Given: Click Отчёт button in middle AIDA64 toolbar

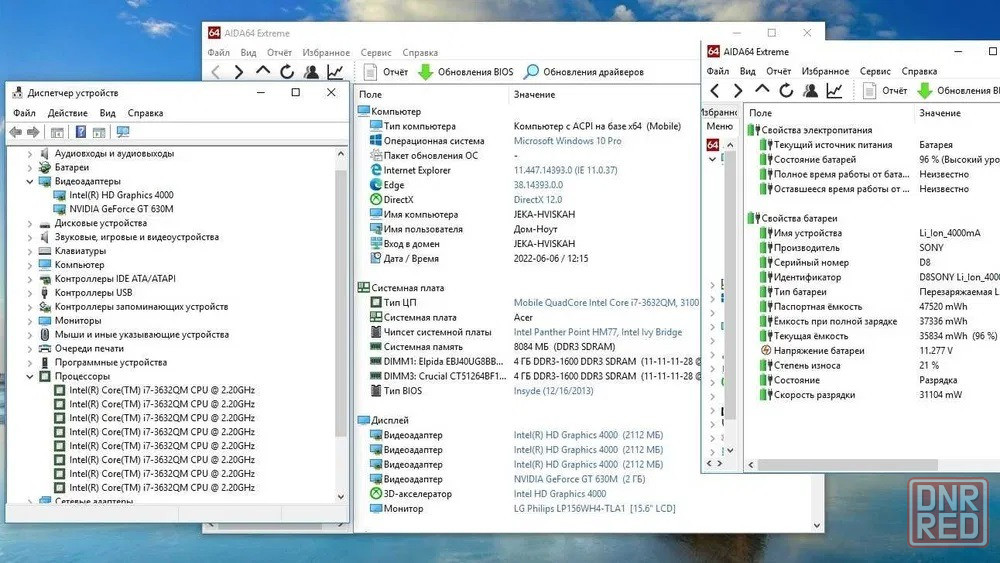Looking at the screenshot, I should pyautogui.click(x=386, y=72).
